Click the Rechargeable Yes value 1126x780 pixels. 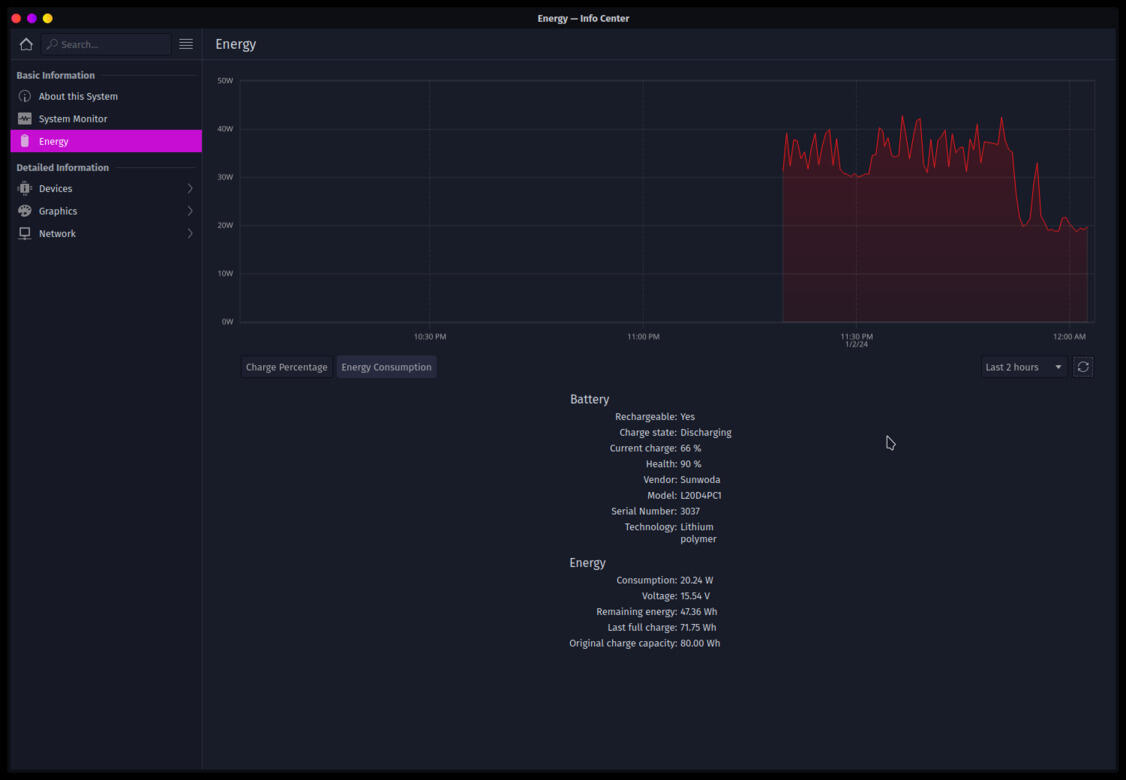(687, 417)
